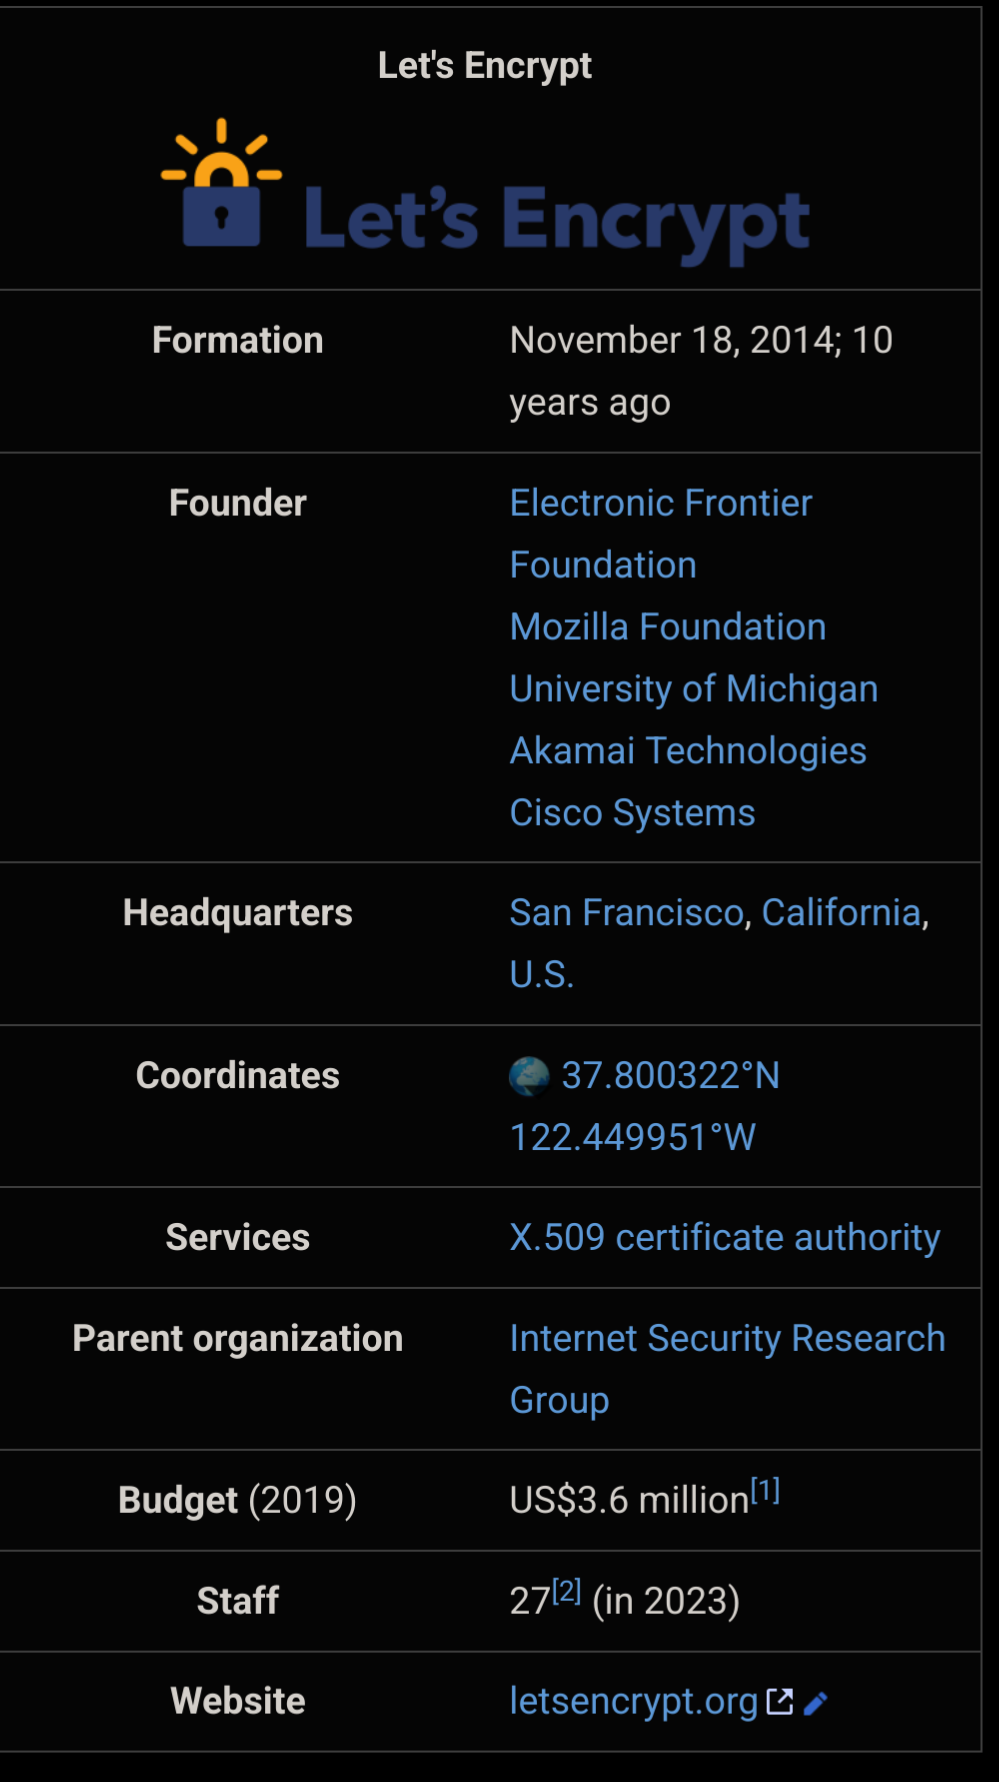Jump to citation 1 next to budget
Image resolution: width=999 pixels, height=1782 pixels.
(x=765, y=1490)
